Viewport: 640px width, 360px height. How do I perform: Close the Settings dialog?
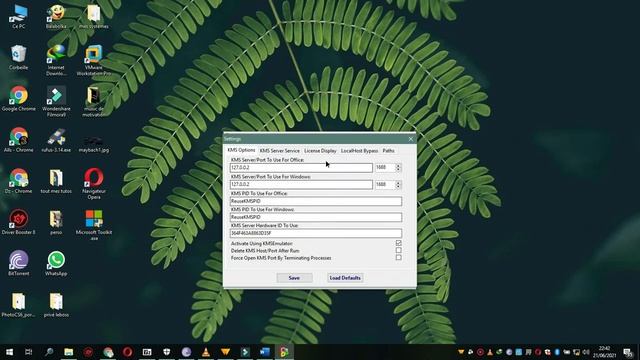click(411, 139)
